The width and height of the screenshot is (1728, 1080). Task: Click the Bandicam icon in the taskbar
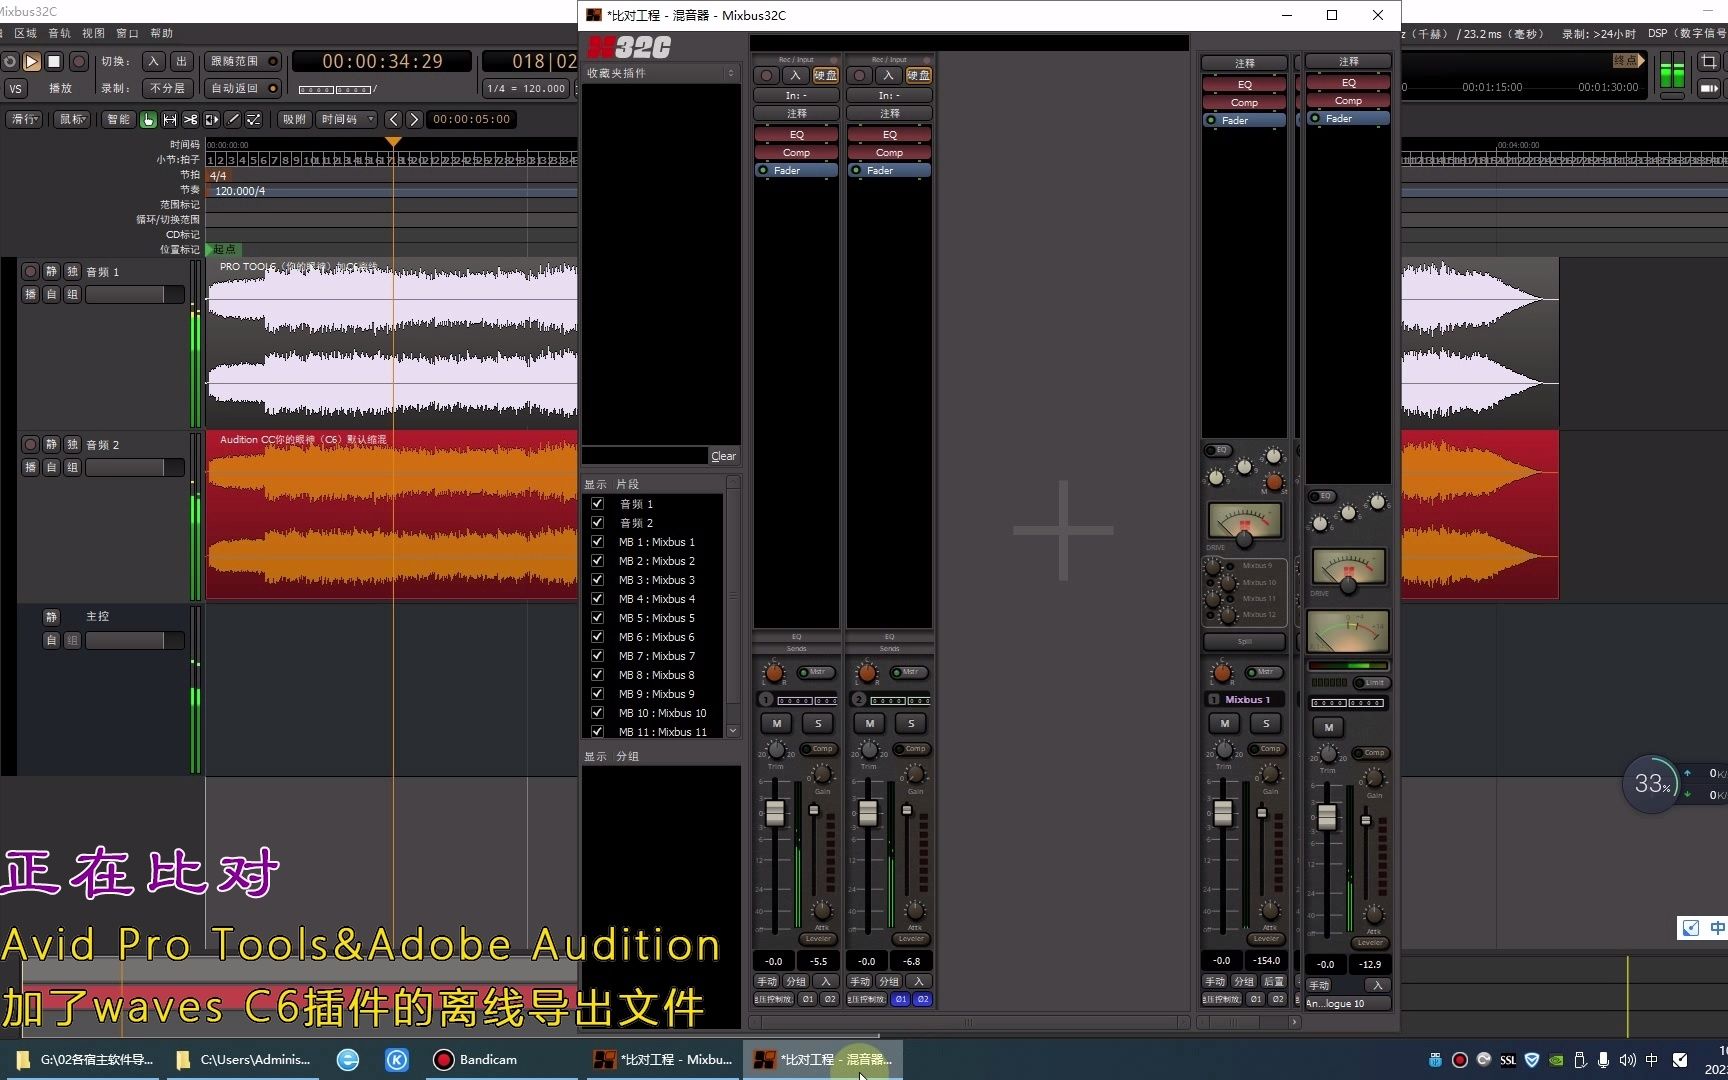tap(443, 1060)
